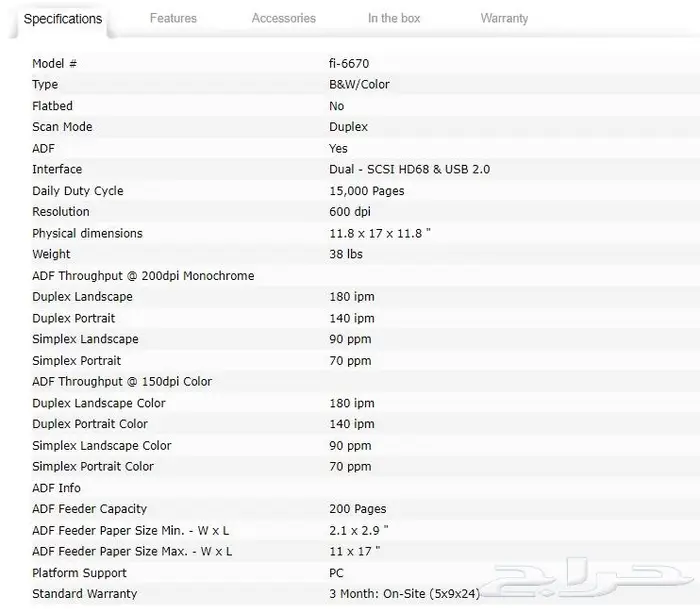Click the Physical dimensions label
This screenshot has height=609, width=700.
point(87,234)
